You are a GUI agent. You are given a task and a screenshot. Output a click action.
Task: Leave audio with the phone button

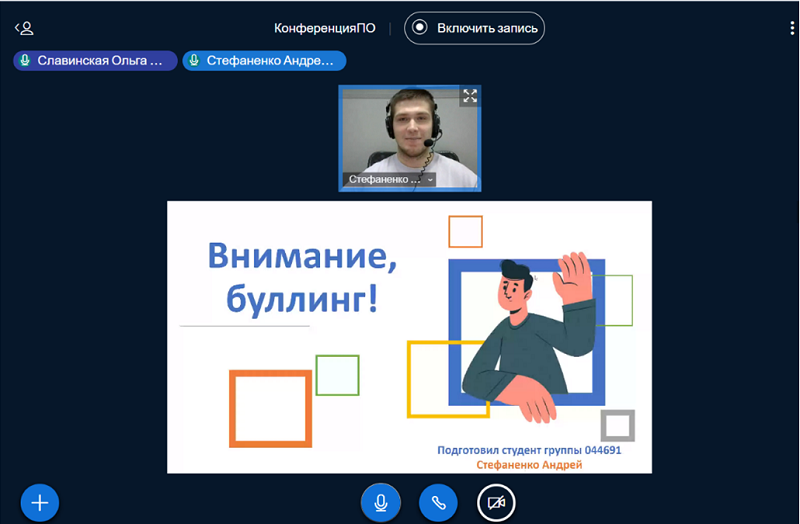pos(438,503)
